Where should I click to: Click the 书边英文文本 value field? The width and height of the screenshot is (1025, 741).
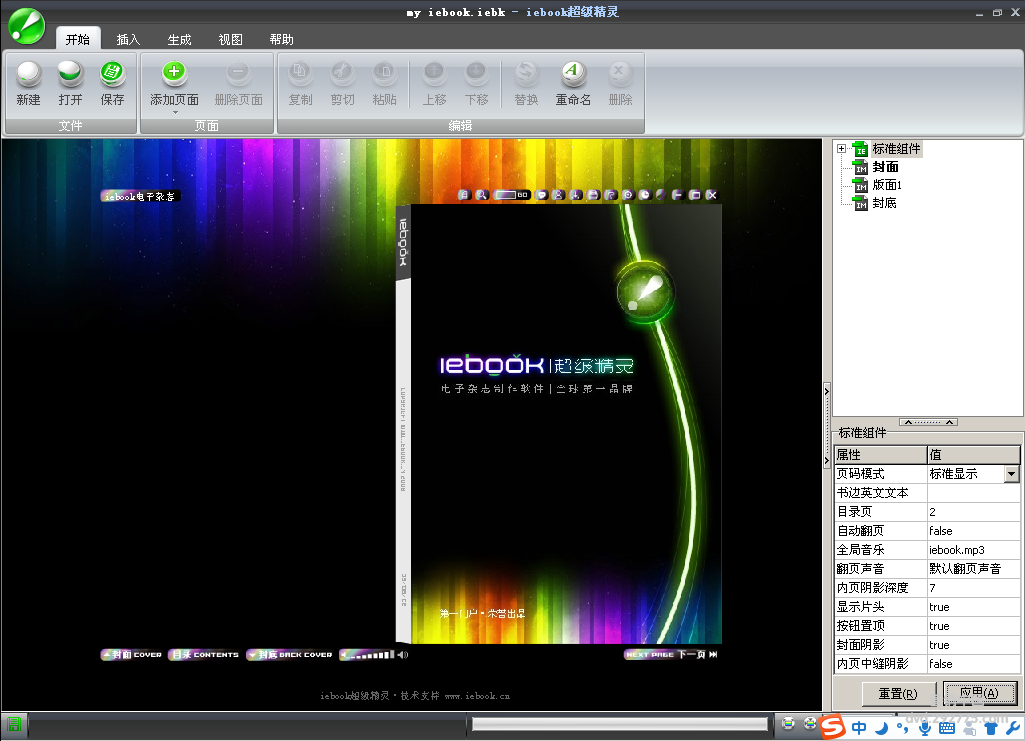pyautogui.click(x=973, y=493)
